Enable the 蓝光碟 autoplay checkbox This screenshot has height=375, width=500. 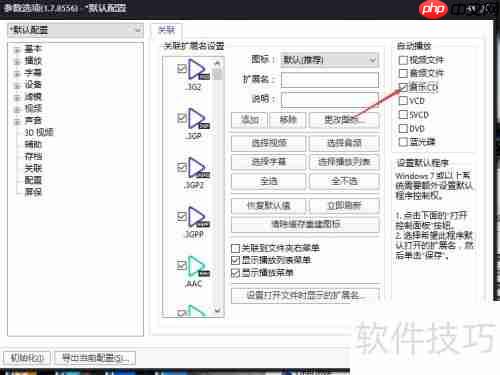tap(403, 142)
